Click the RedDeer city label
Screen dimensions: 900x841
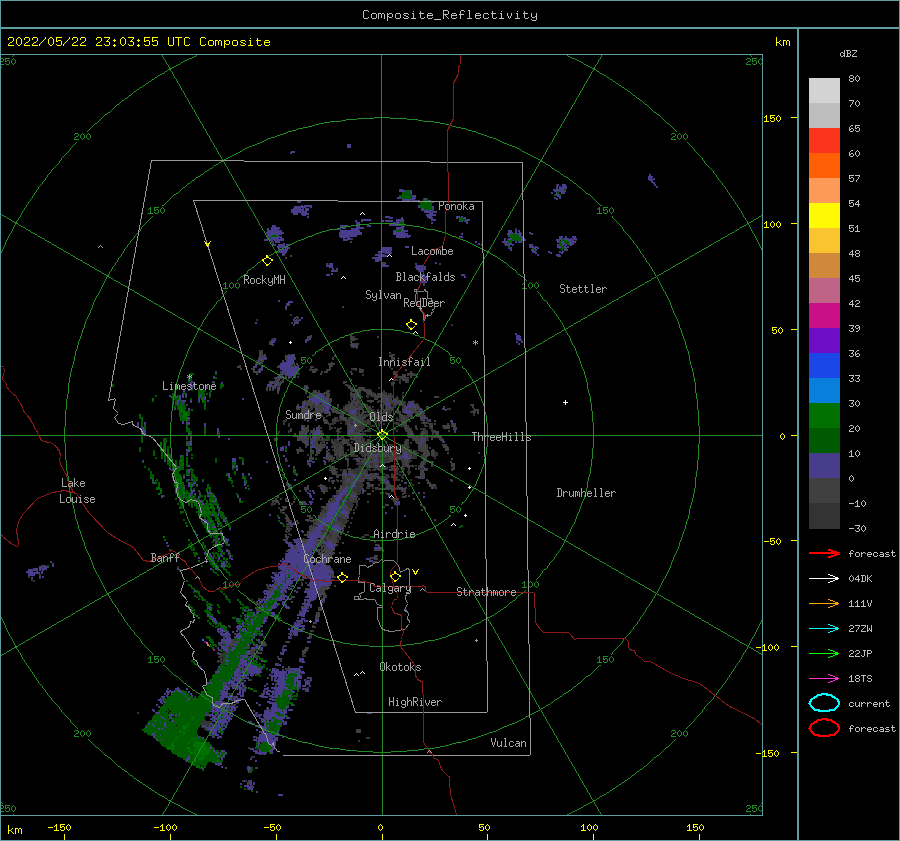[x=424, y=303]
